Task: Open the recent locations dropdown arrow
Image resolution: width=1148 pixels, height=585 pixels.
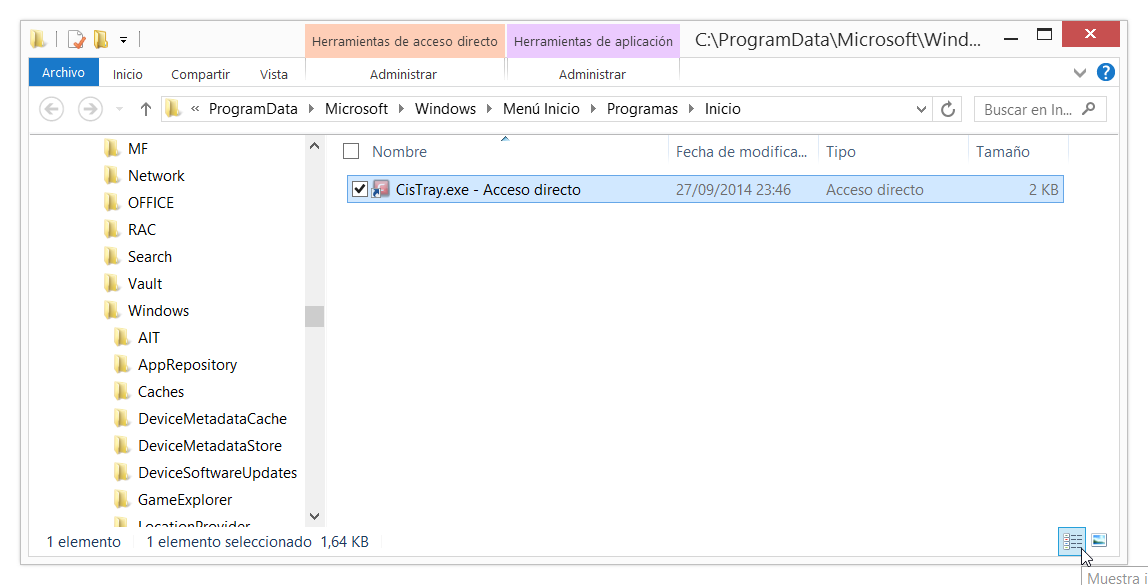Action: pyautogui.click(x=119, y=110)
